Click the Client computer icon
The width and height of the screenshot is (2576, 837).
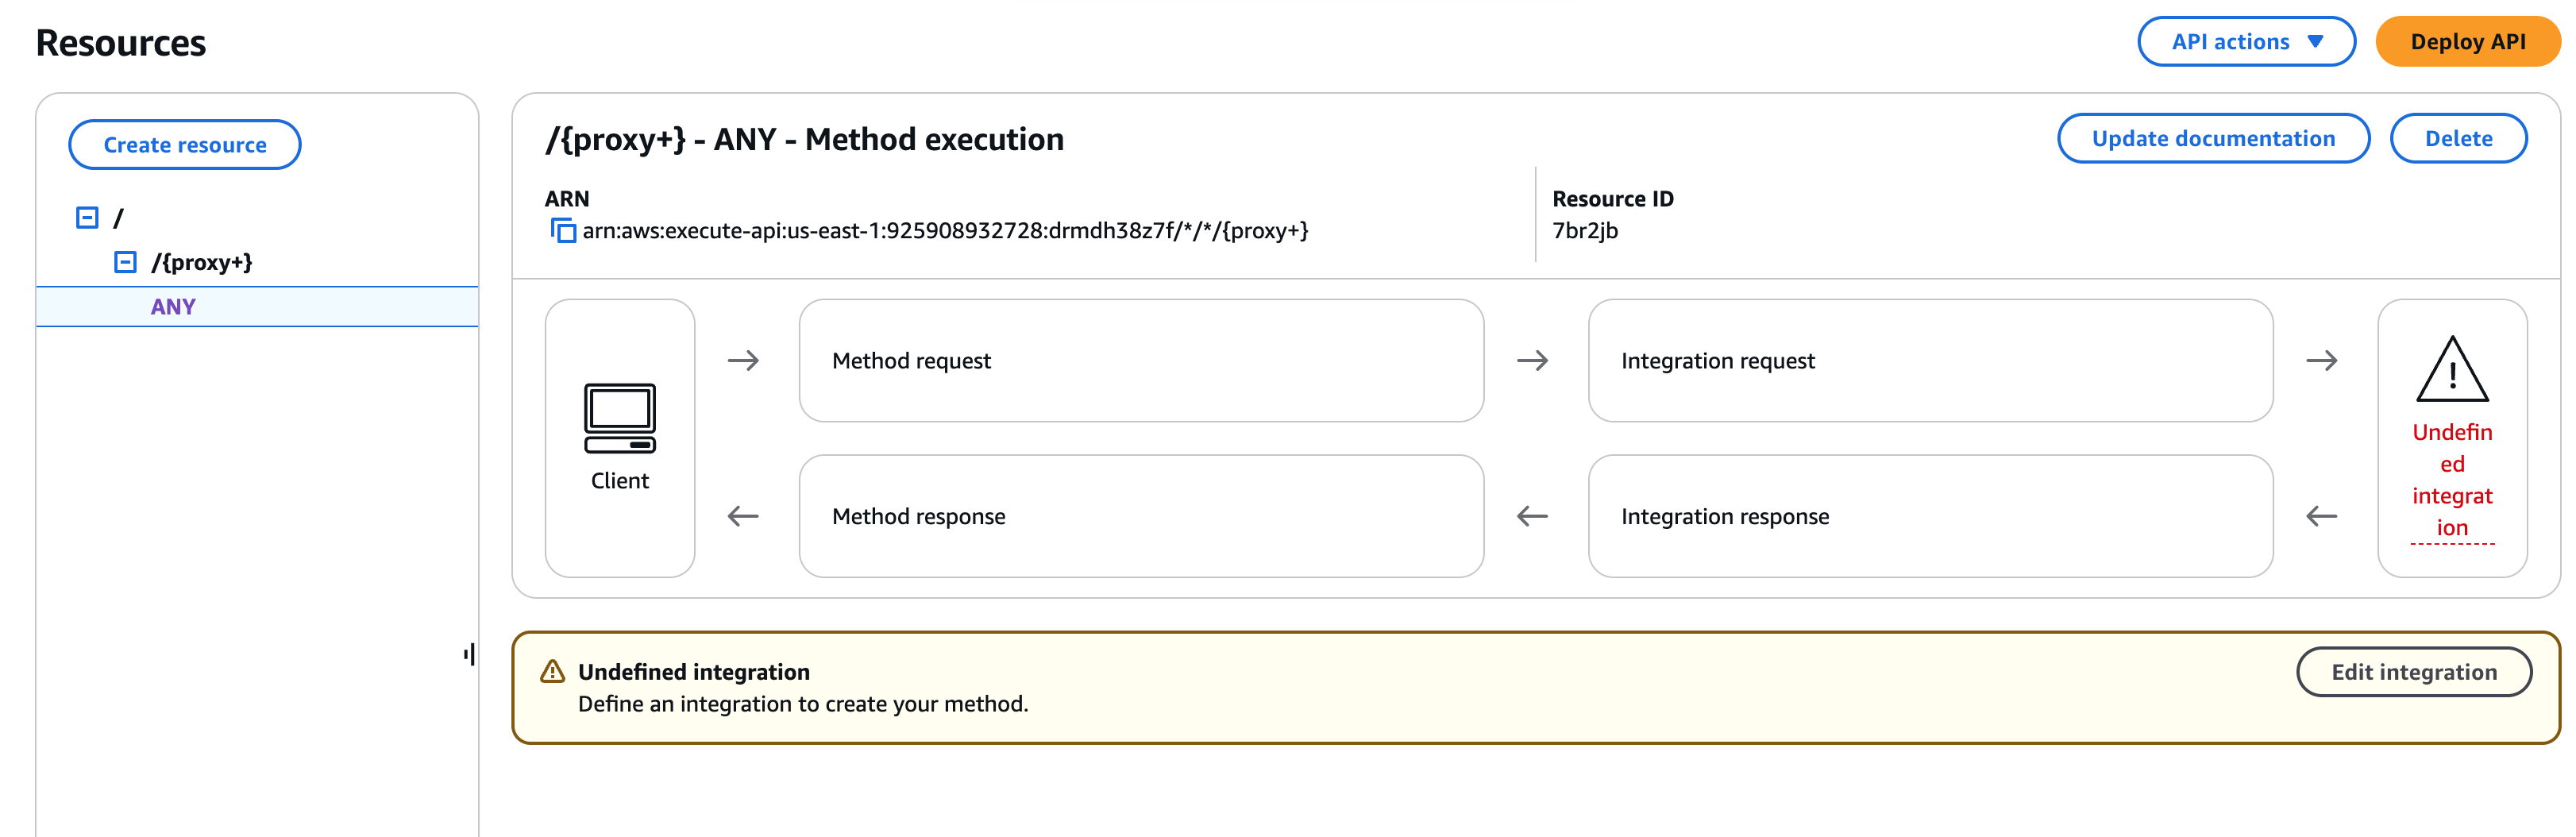click(619, 417)
